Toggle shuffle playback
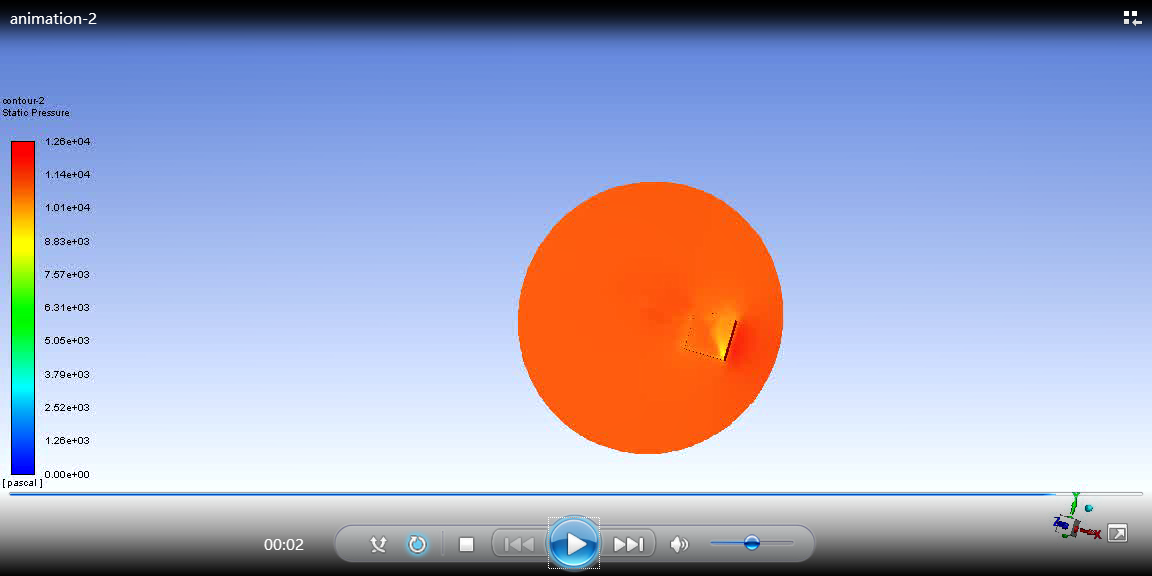The width and height of the screenshot is (1152, 576). [378, 543]
